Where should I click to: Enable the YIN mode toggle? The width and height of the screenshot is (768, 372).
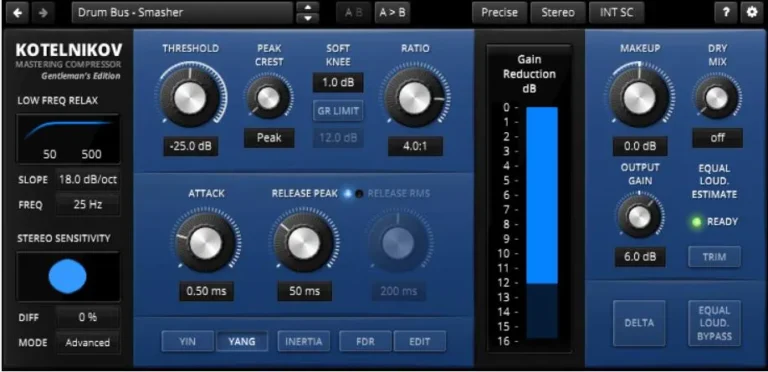coord(188,341)
